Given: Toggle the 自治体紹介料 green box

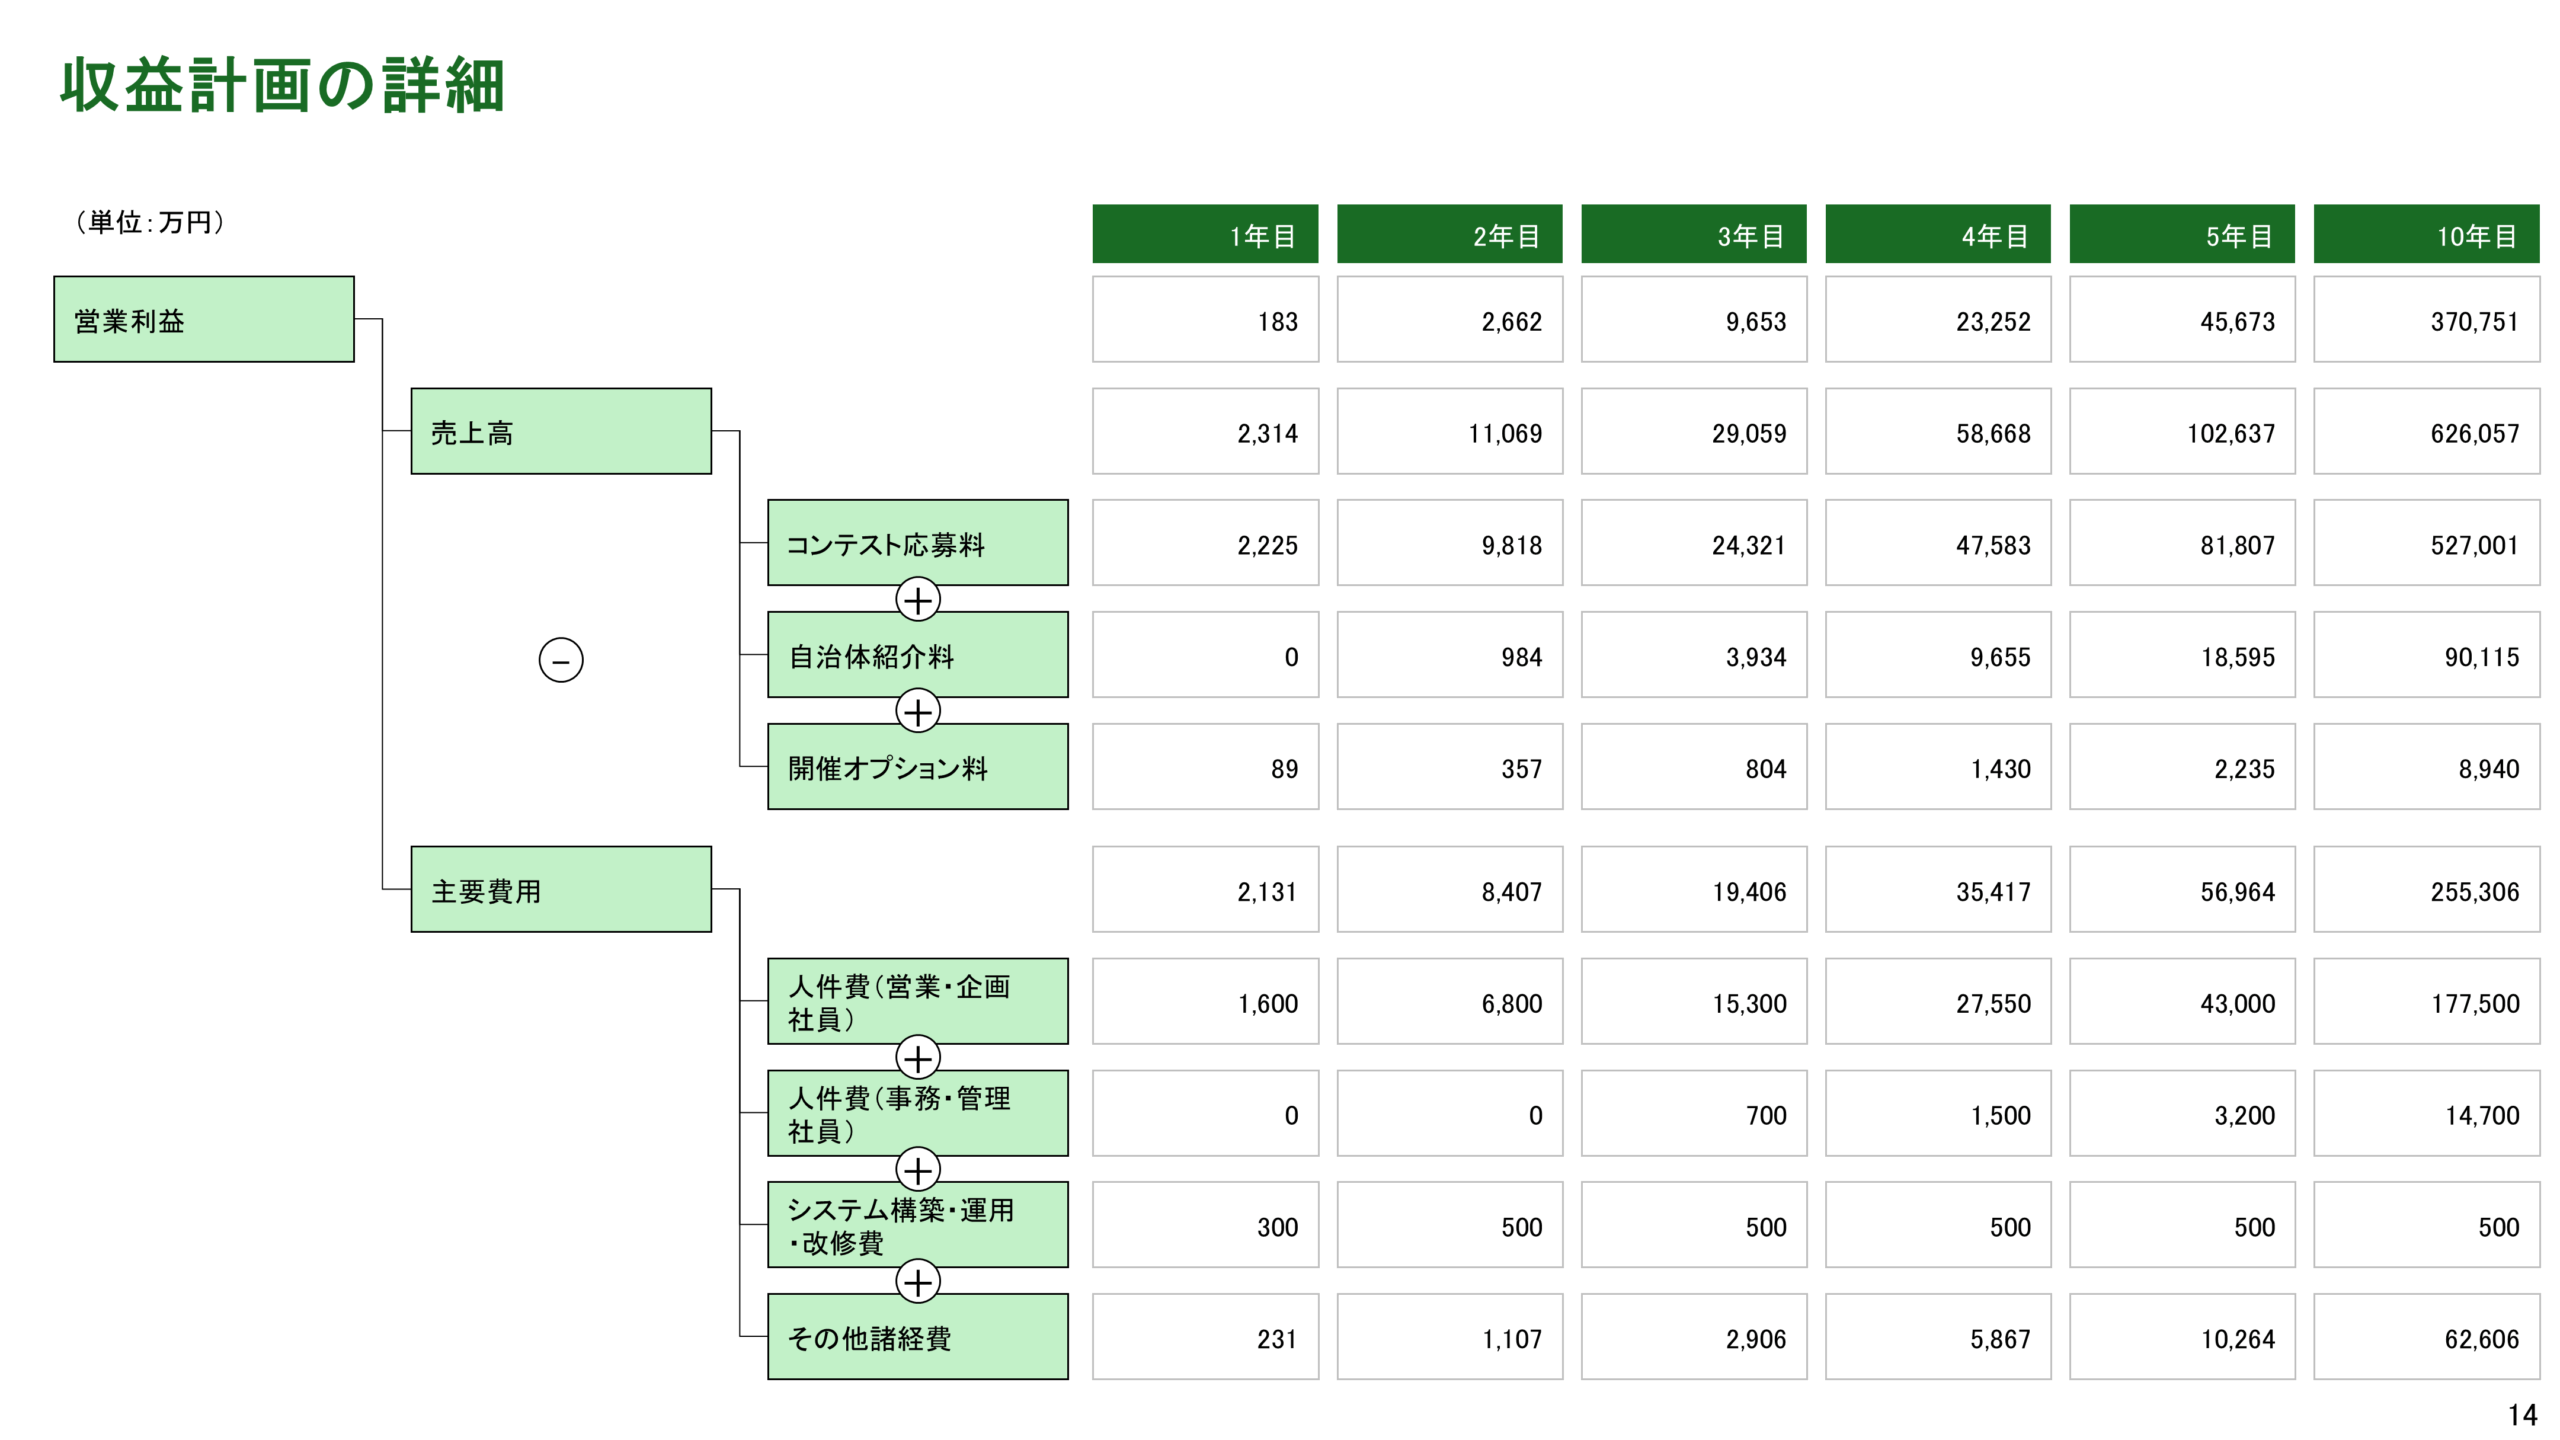Looking at the screenshot, I should point(917,655).
